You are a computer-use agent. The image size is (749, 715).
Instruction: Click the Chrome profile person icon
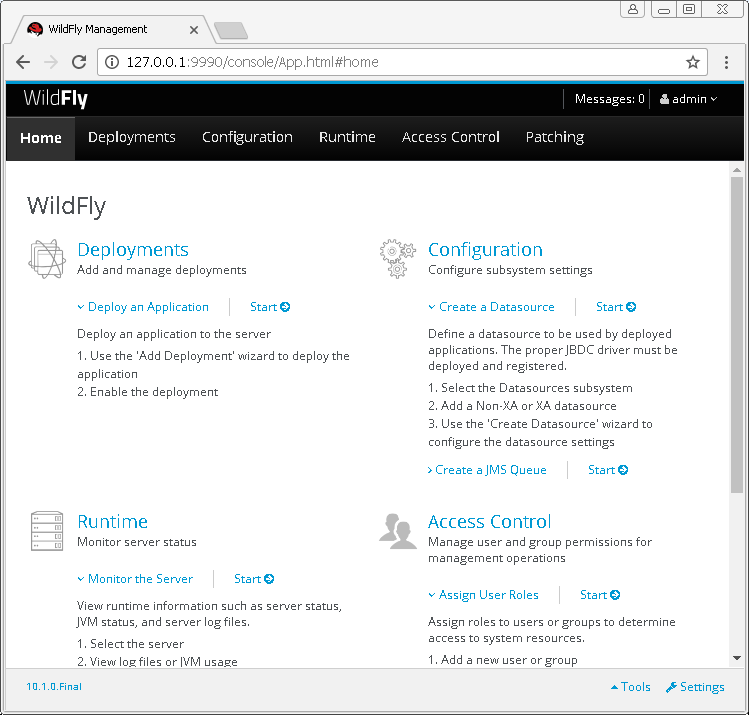632,9
